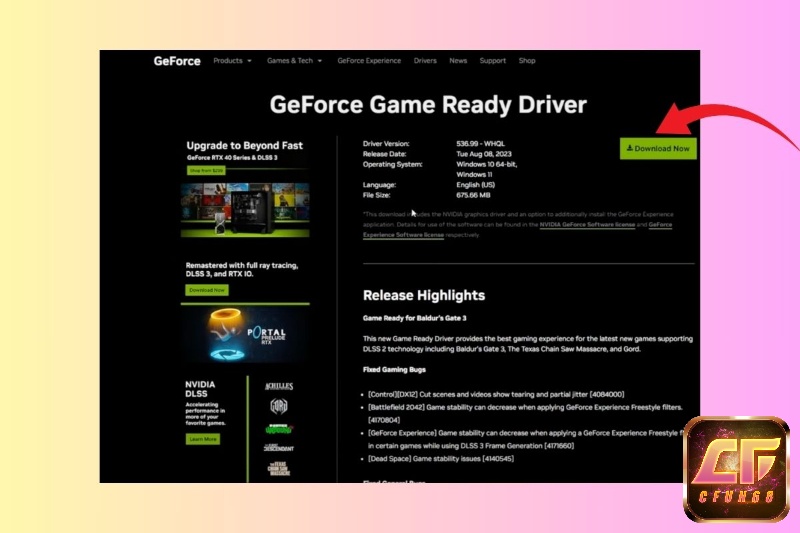Open the Portal Prelude RTX banner
This screenshot has width=800, height=533.
pyautogui.click(x=245, y=334)
